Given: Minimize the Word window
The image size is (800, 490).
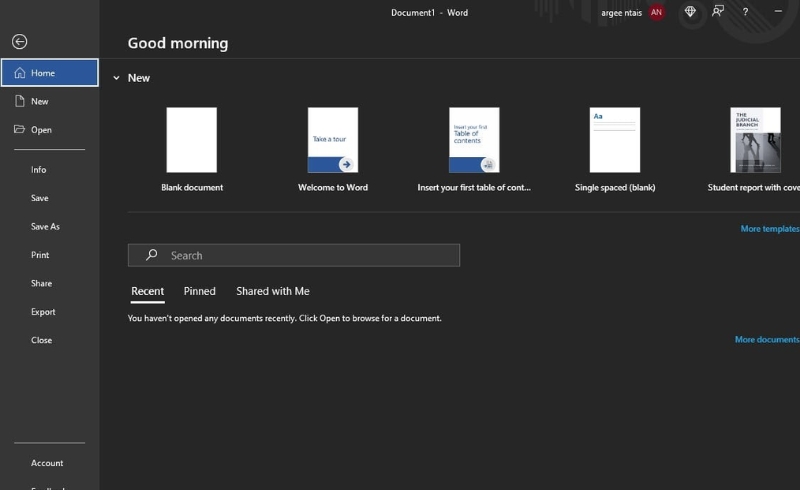Looking at the screenshot, I should pyautogui.click(x=778, y=11).
